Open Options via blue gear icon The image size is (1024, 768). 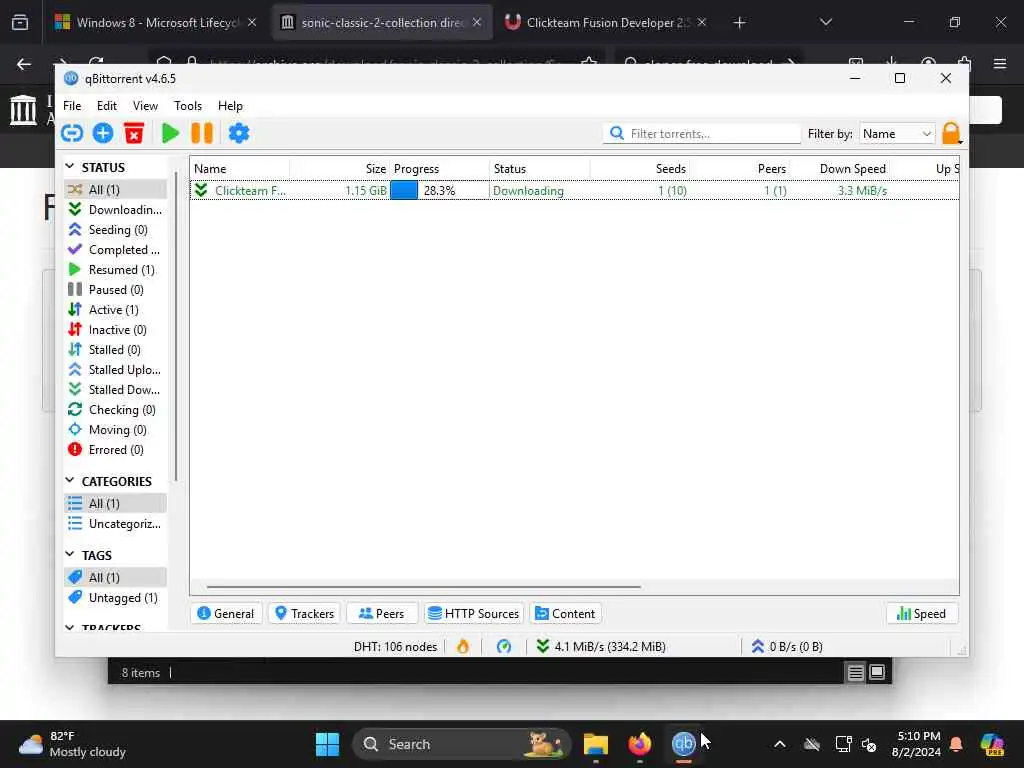[239, 133]
